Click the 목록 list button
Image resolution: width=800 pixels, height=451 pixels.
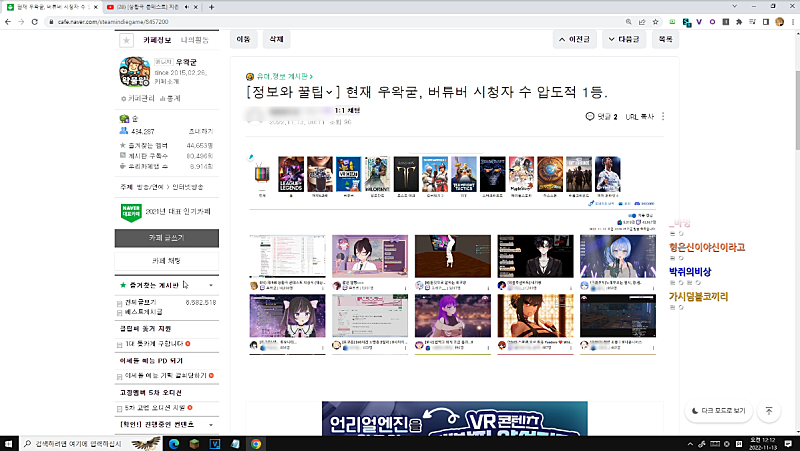pos(665,40)
